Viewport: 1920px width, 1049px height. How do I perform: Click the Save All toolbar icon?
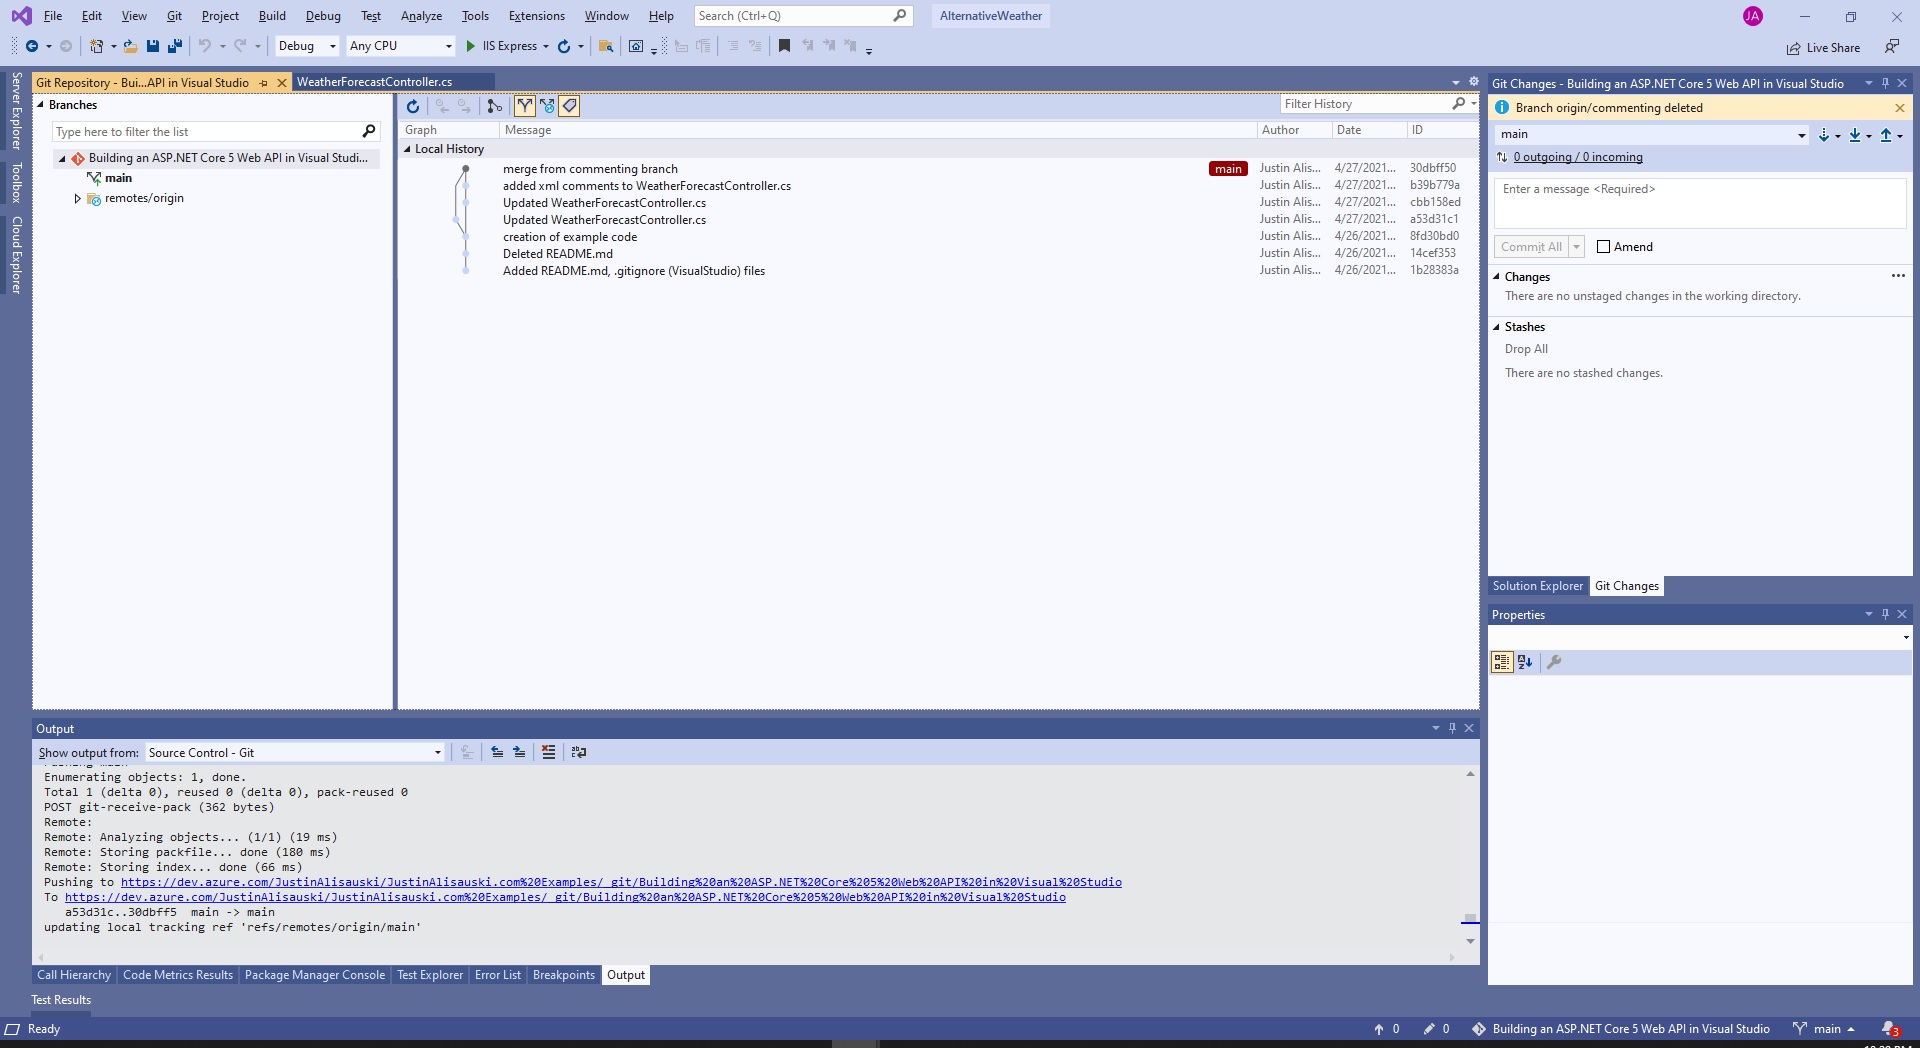175,46
